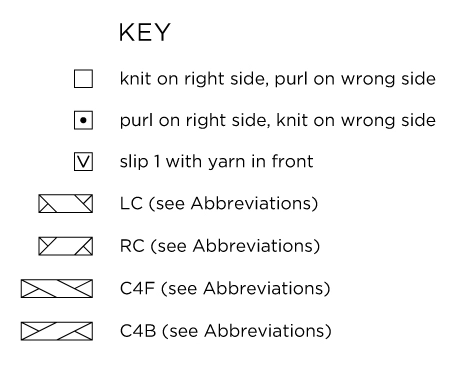This screenshot has height=367, width=457.
Task: Click the LC cable symbol
Action: [66, 204]
